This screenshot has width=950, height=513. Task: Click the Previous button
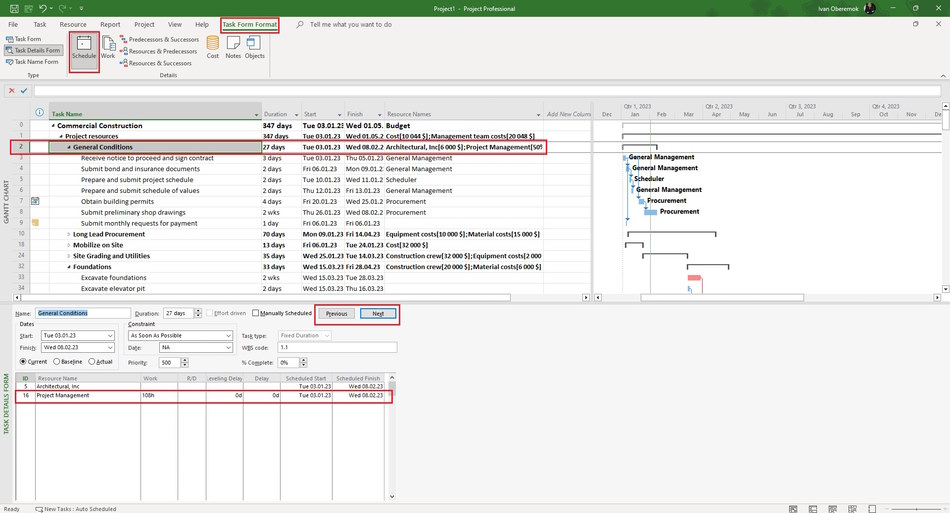pos(336,314)
